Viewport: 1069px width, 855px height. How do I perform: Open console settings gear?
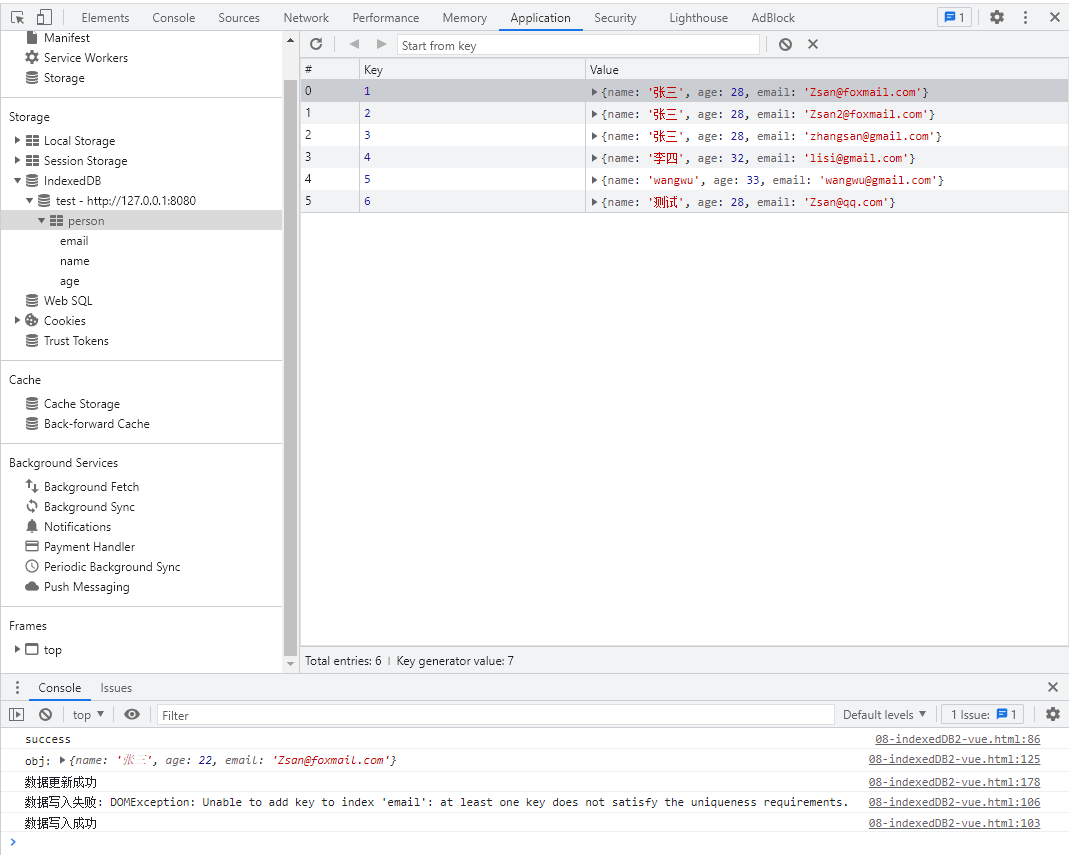(x=1053, y=715)
